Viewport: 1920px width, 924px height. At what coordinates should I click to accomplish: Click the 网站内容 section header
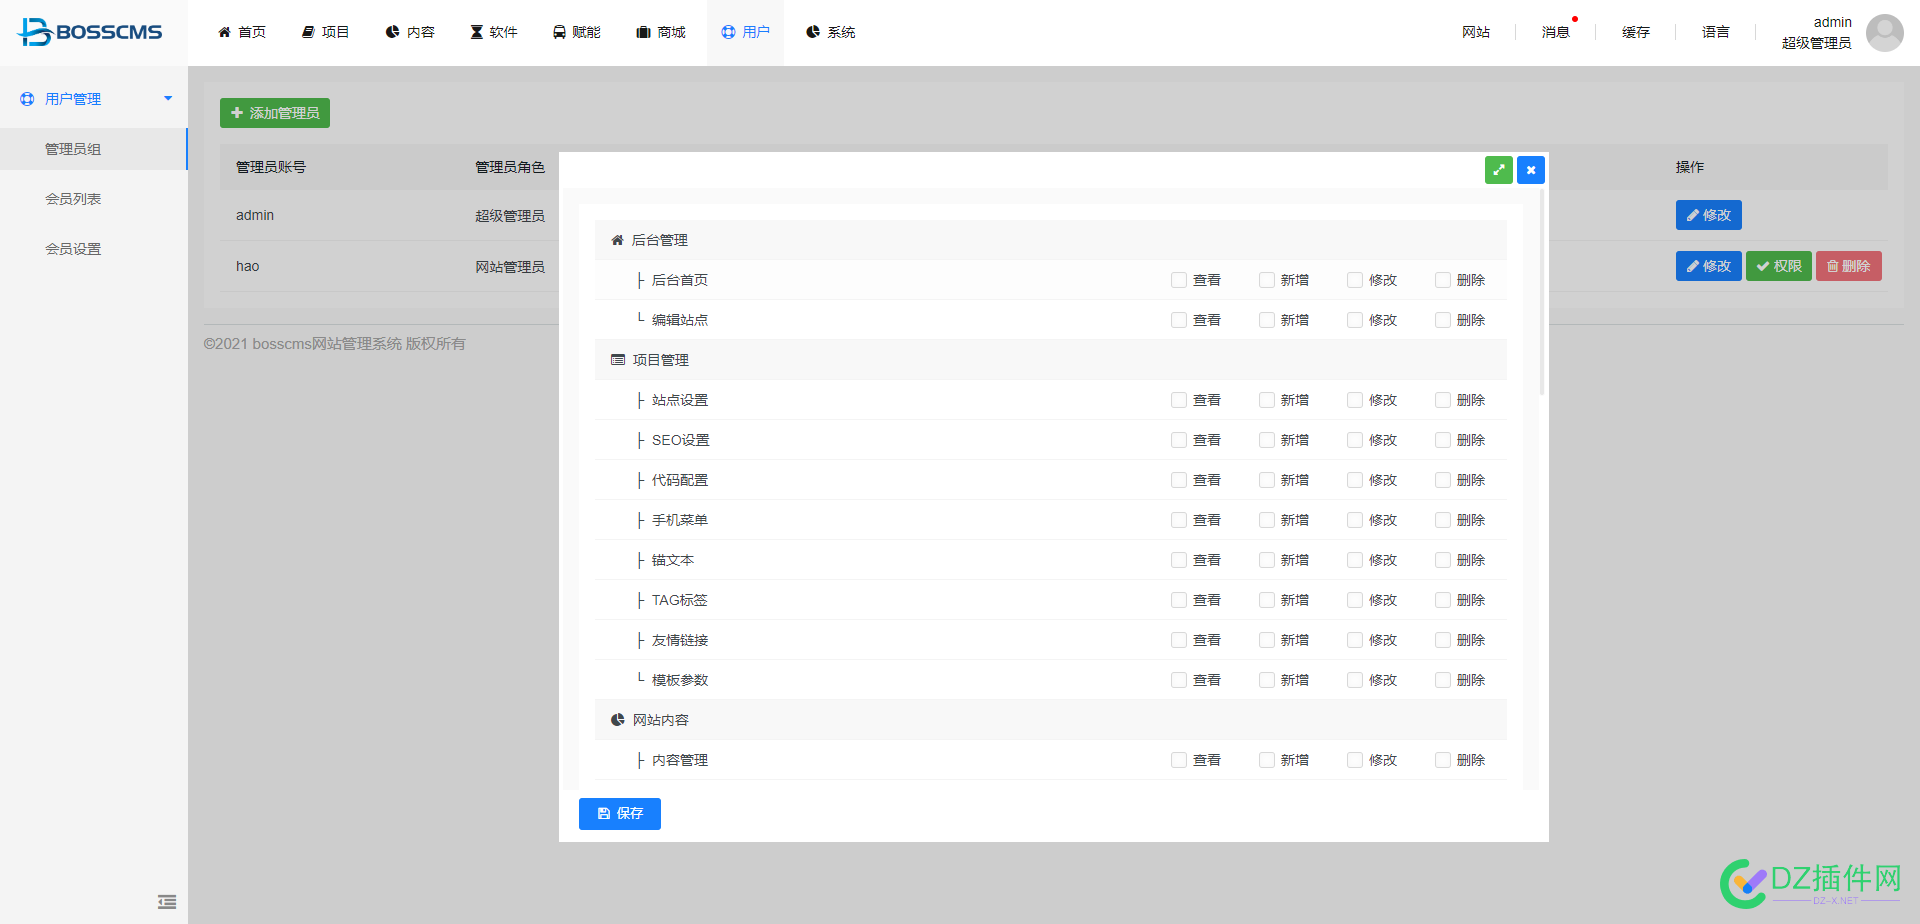(x=1050, y=720)
